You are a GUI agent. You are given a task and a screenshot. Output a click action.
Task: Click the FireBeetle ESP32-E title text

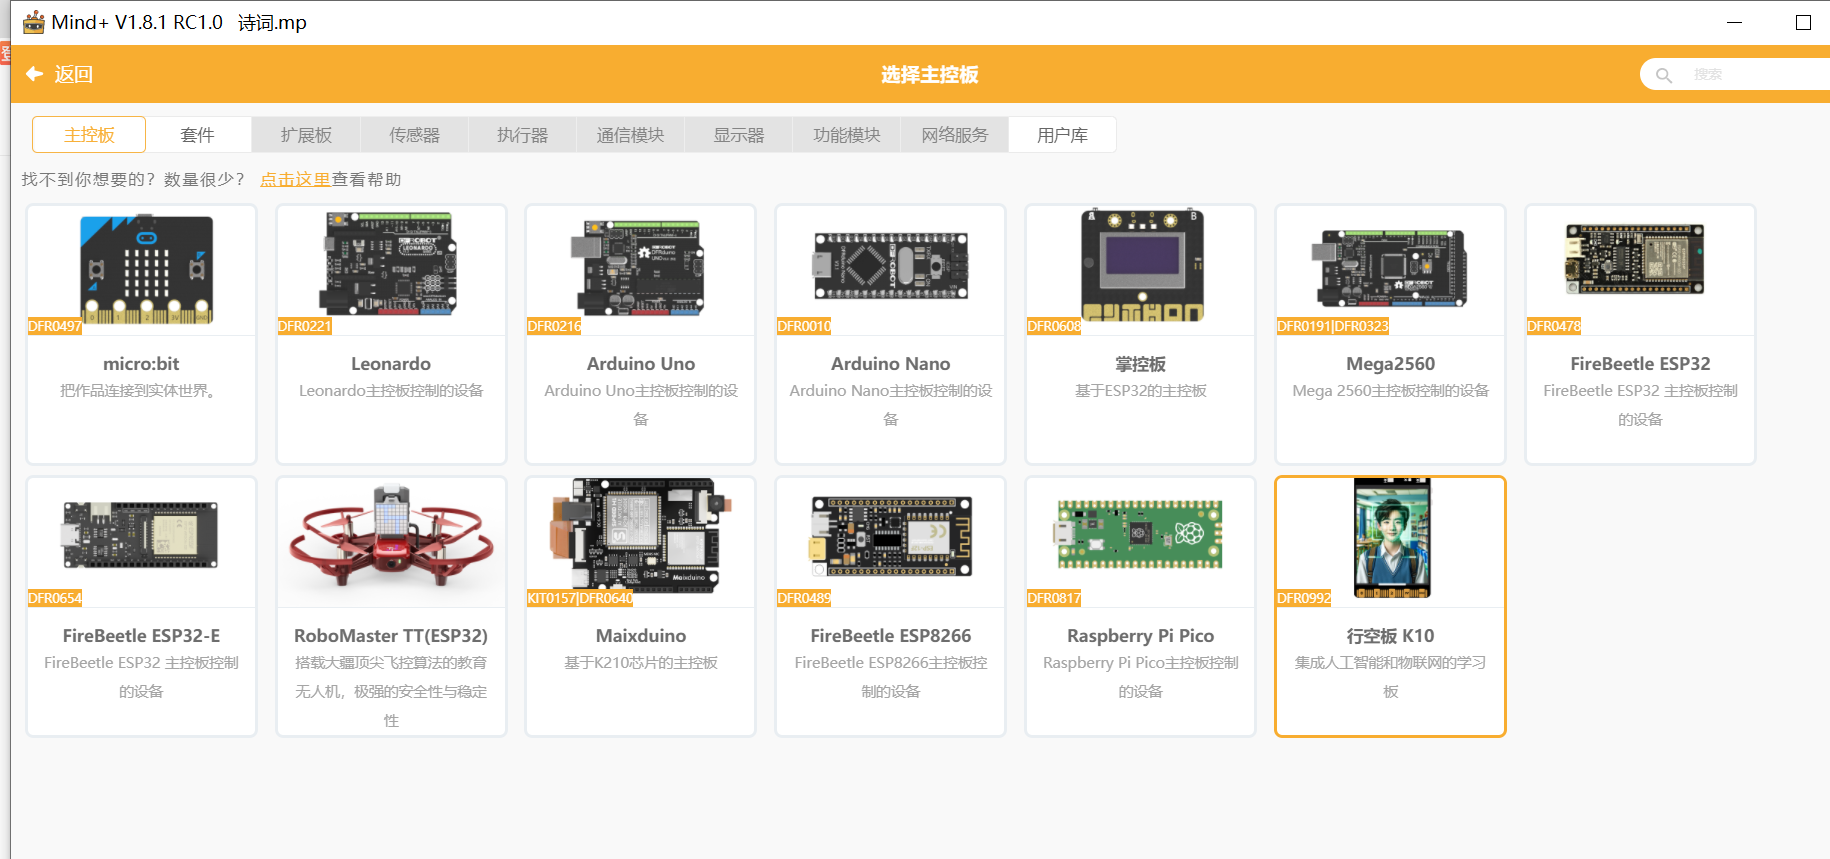click(141, 636)
